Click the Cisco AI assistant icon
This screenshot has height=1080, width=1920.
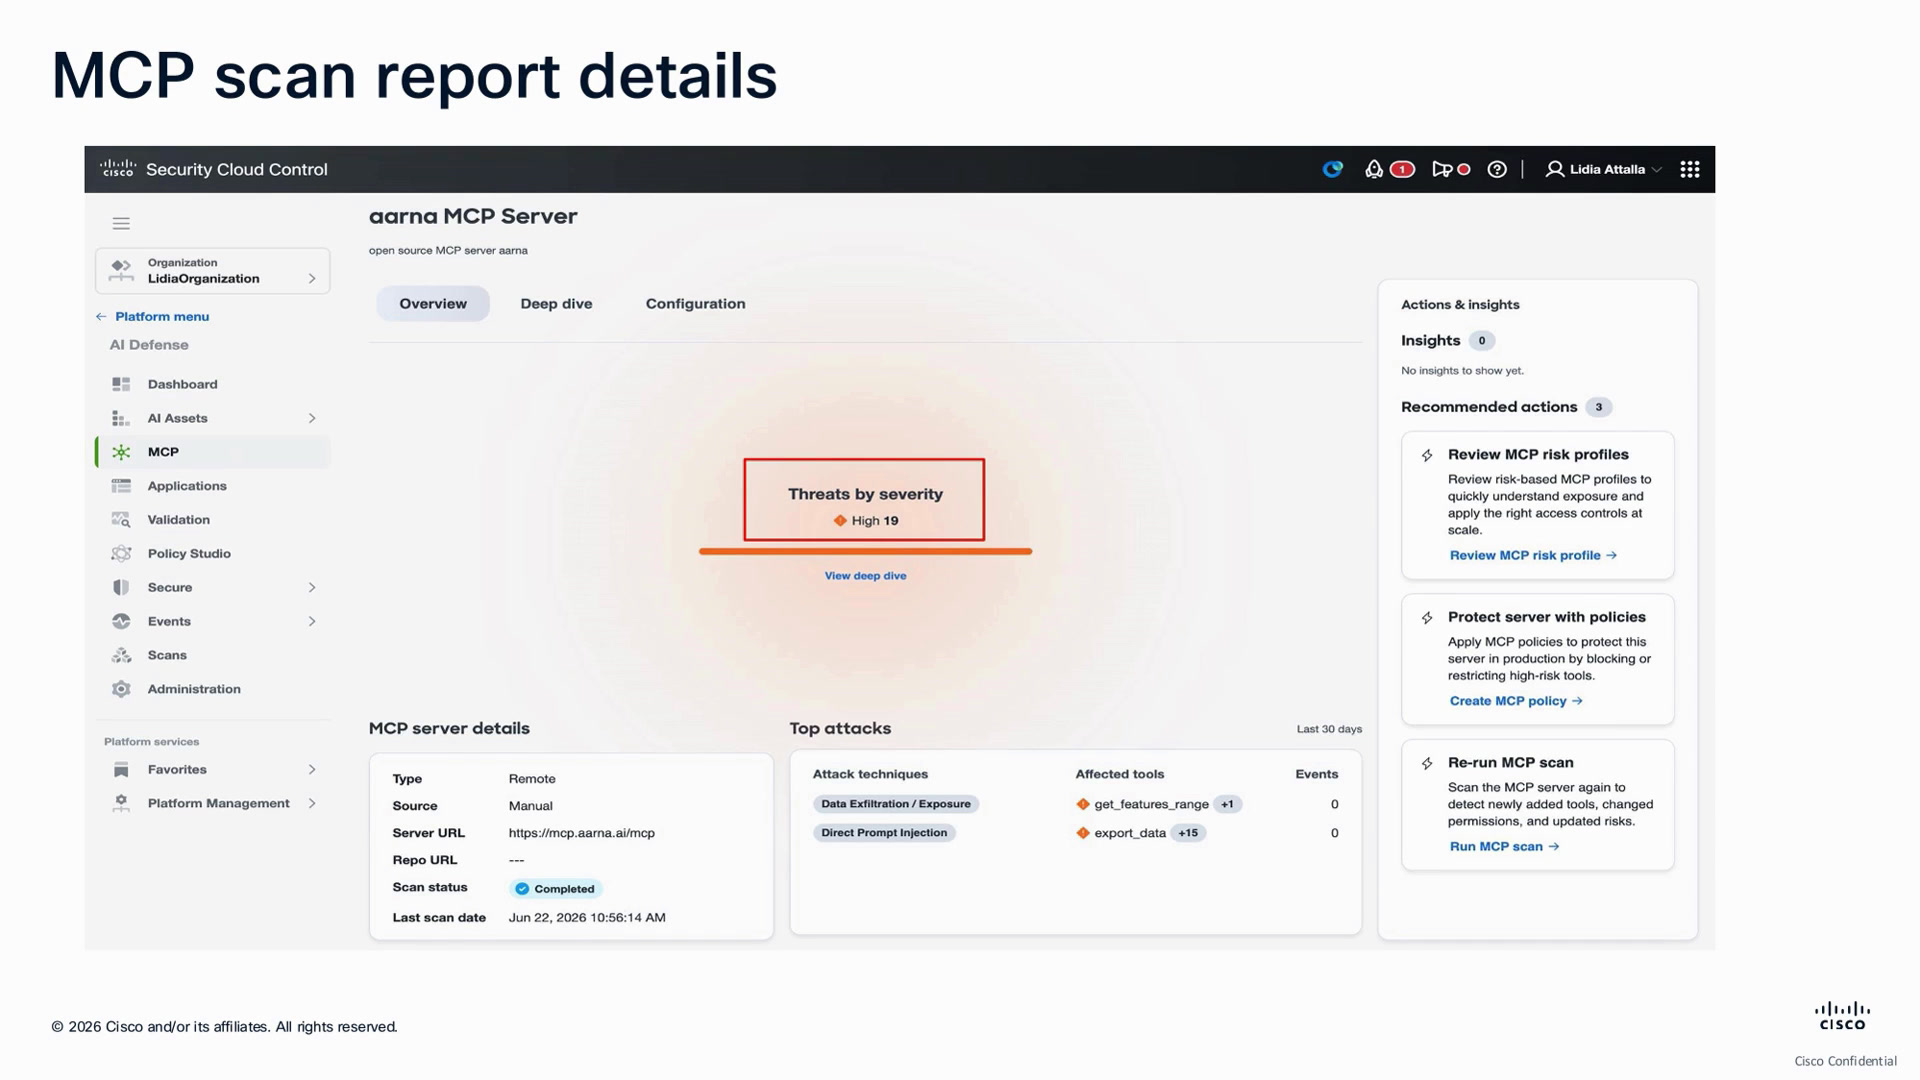click(1333, 169)
